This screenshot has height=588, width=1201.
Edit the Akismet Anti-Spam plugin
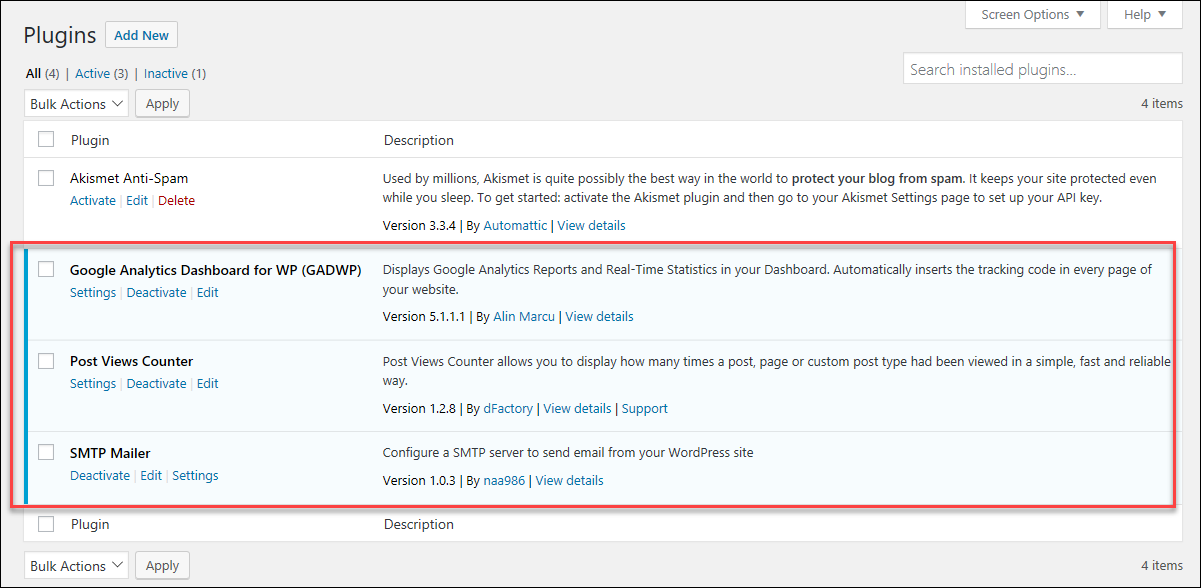tap(137, 200)
